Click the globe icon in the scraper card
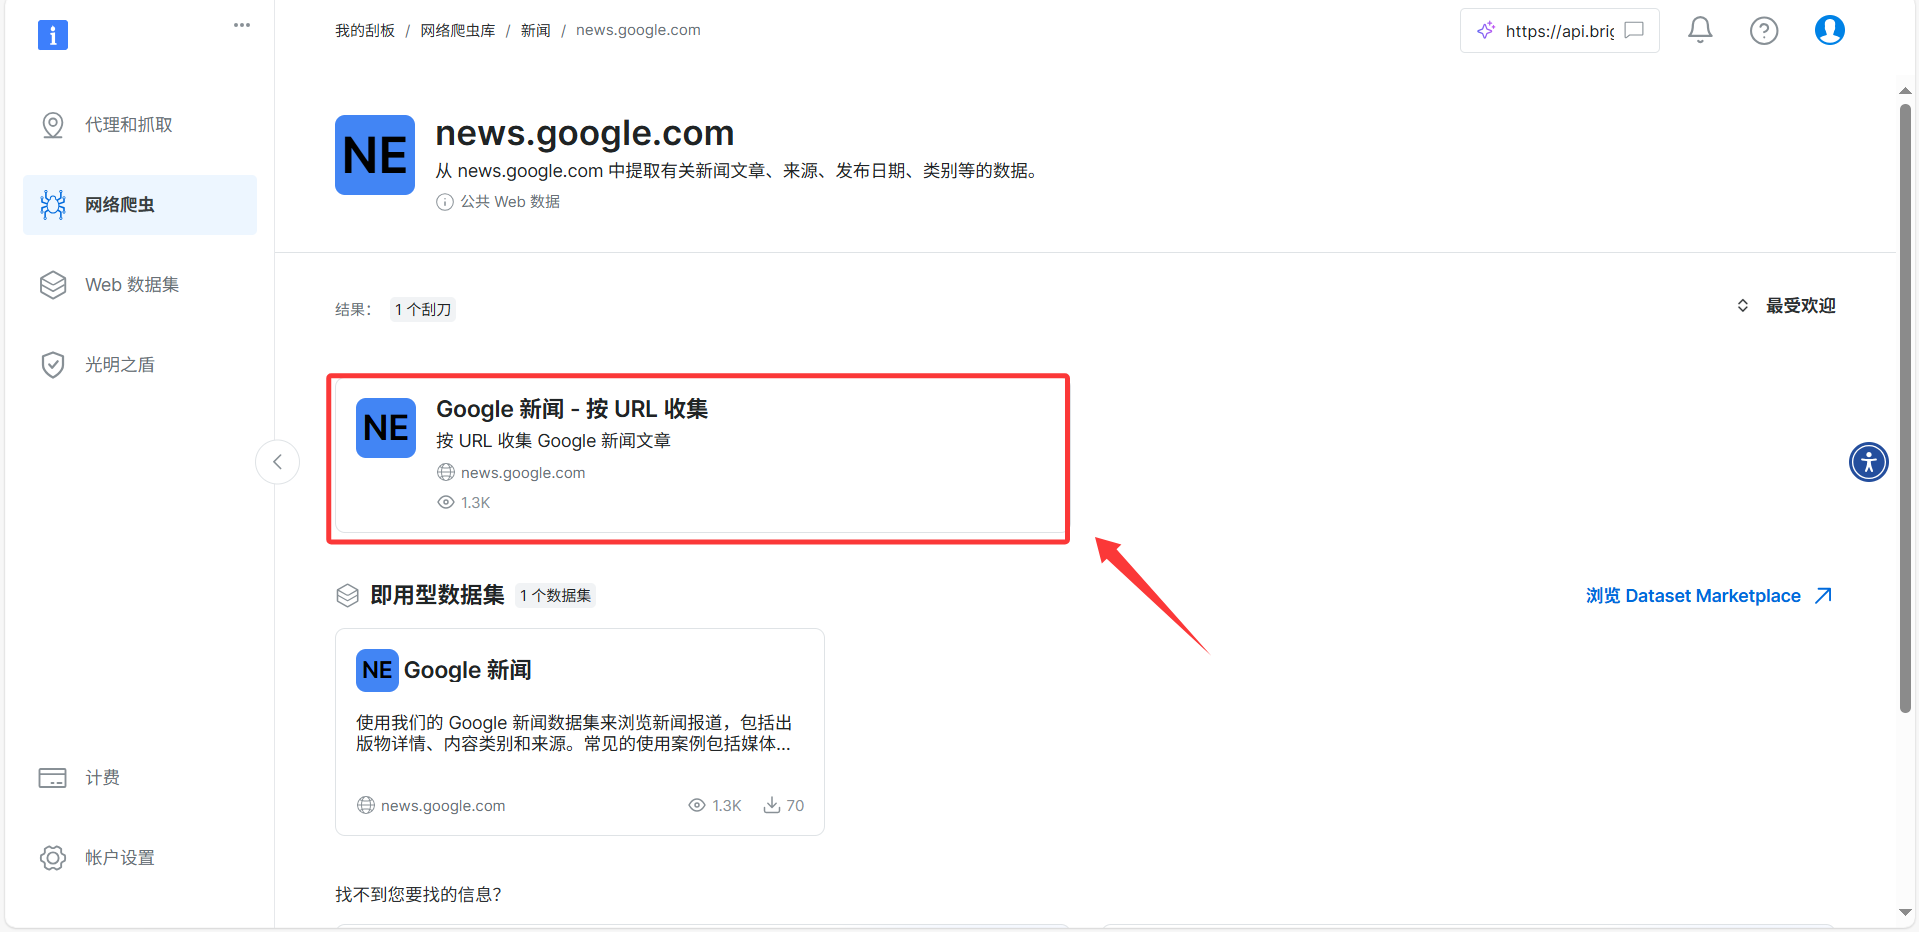 (446, 473)
